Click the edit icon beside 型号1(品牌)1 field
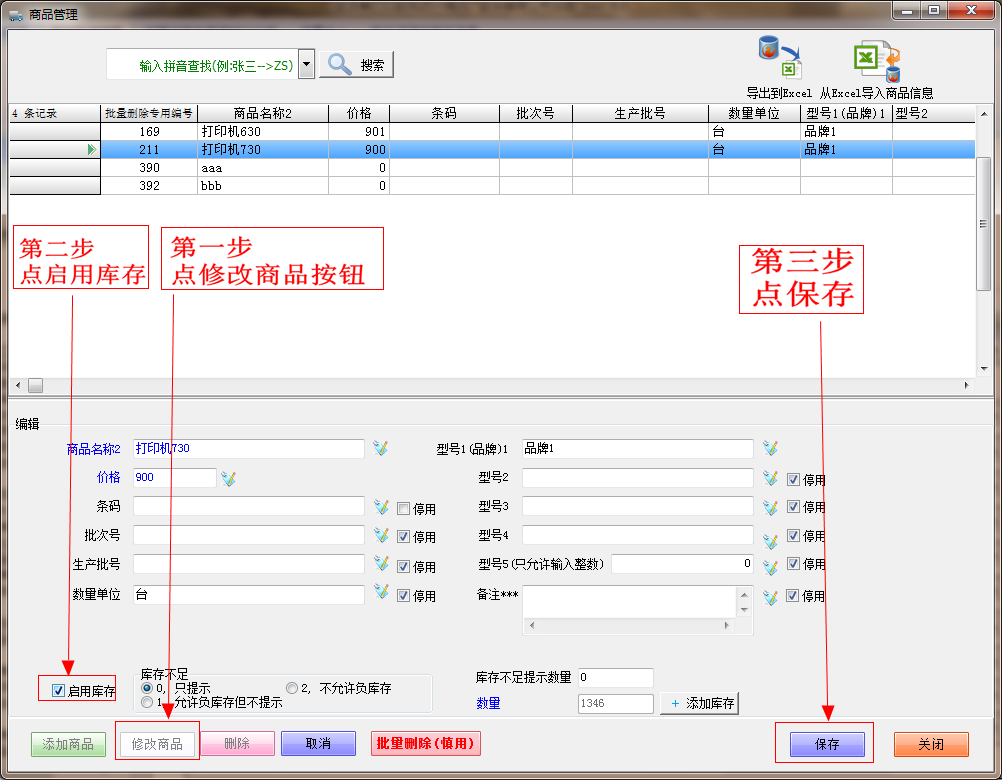The image size is (1002, 780). 771,448
